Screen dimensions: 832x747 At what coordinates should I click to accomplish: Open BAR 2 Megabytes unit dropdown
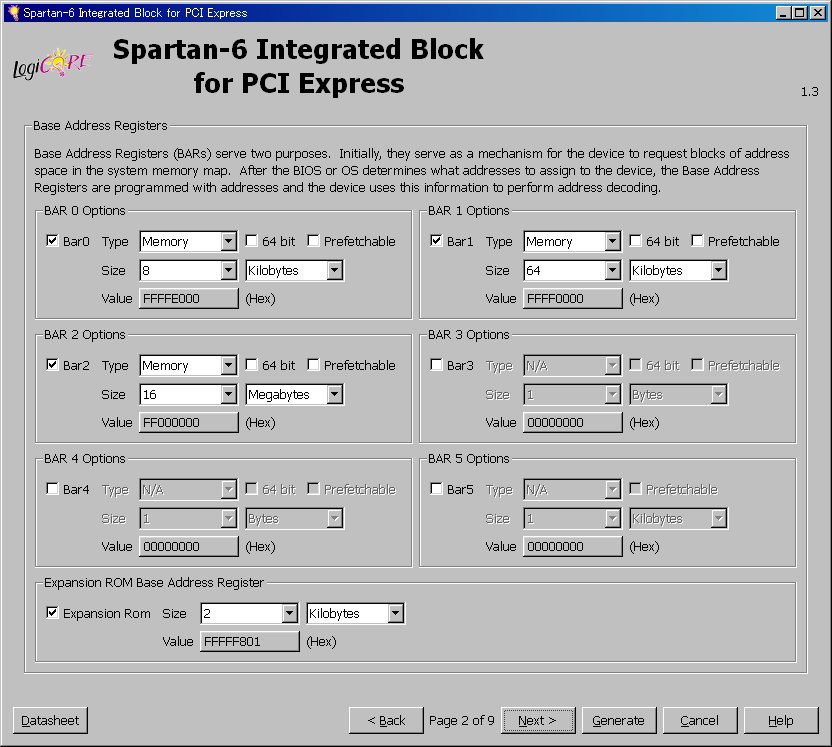tap(334, 395)
